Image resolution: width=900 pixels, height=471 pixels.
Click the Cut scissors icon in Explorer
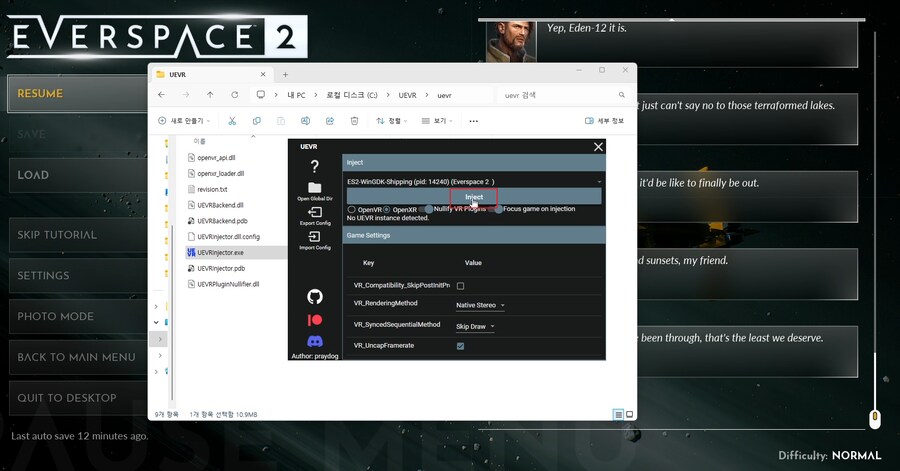click(232, 120)
